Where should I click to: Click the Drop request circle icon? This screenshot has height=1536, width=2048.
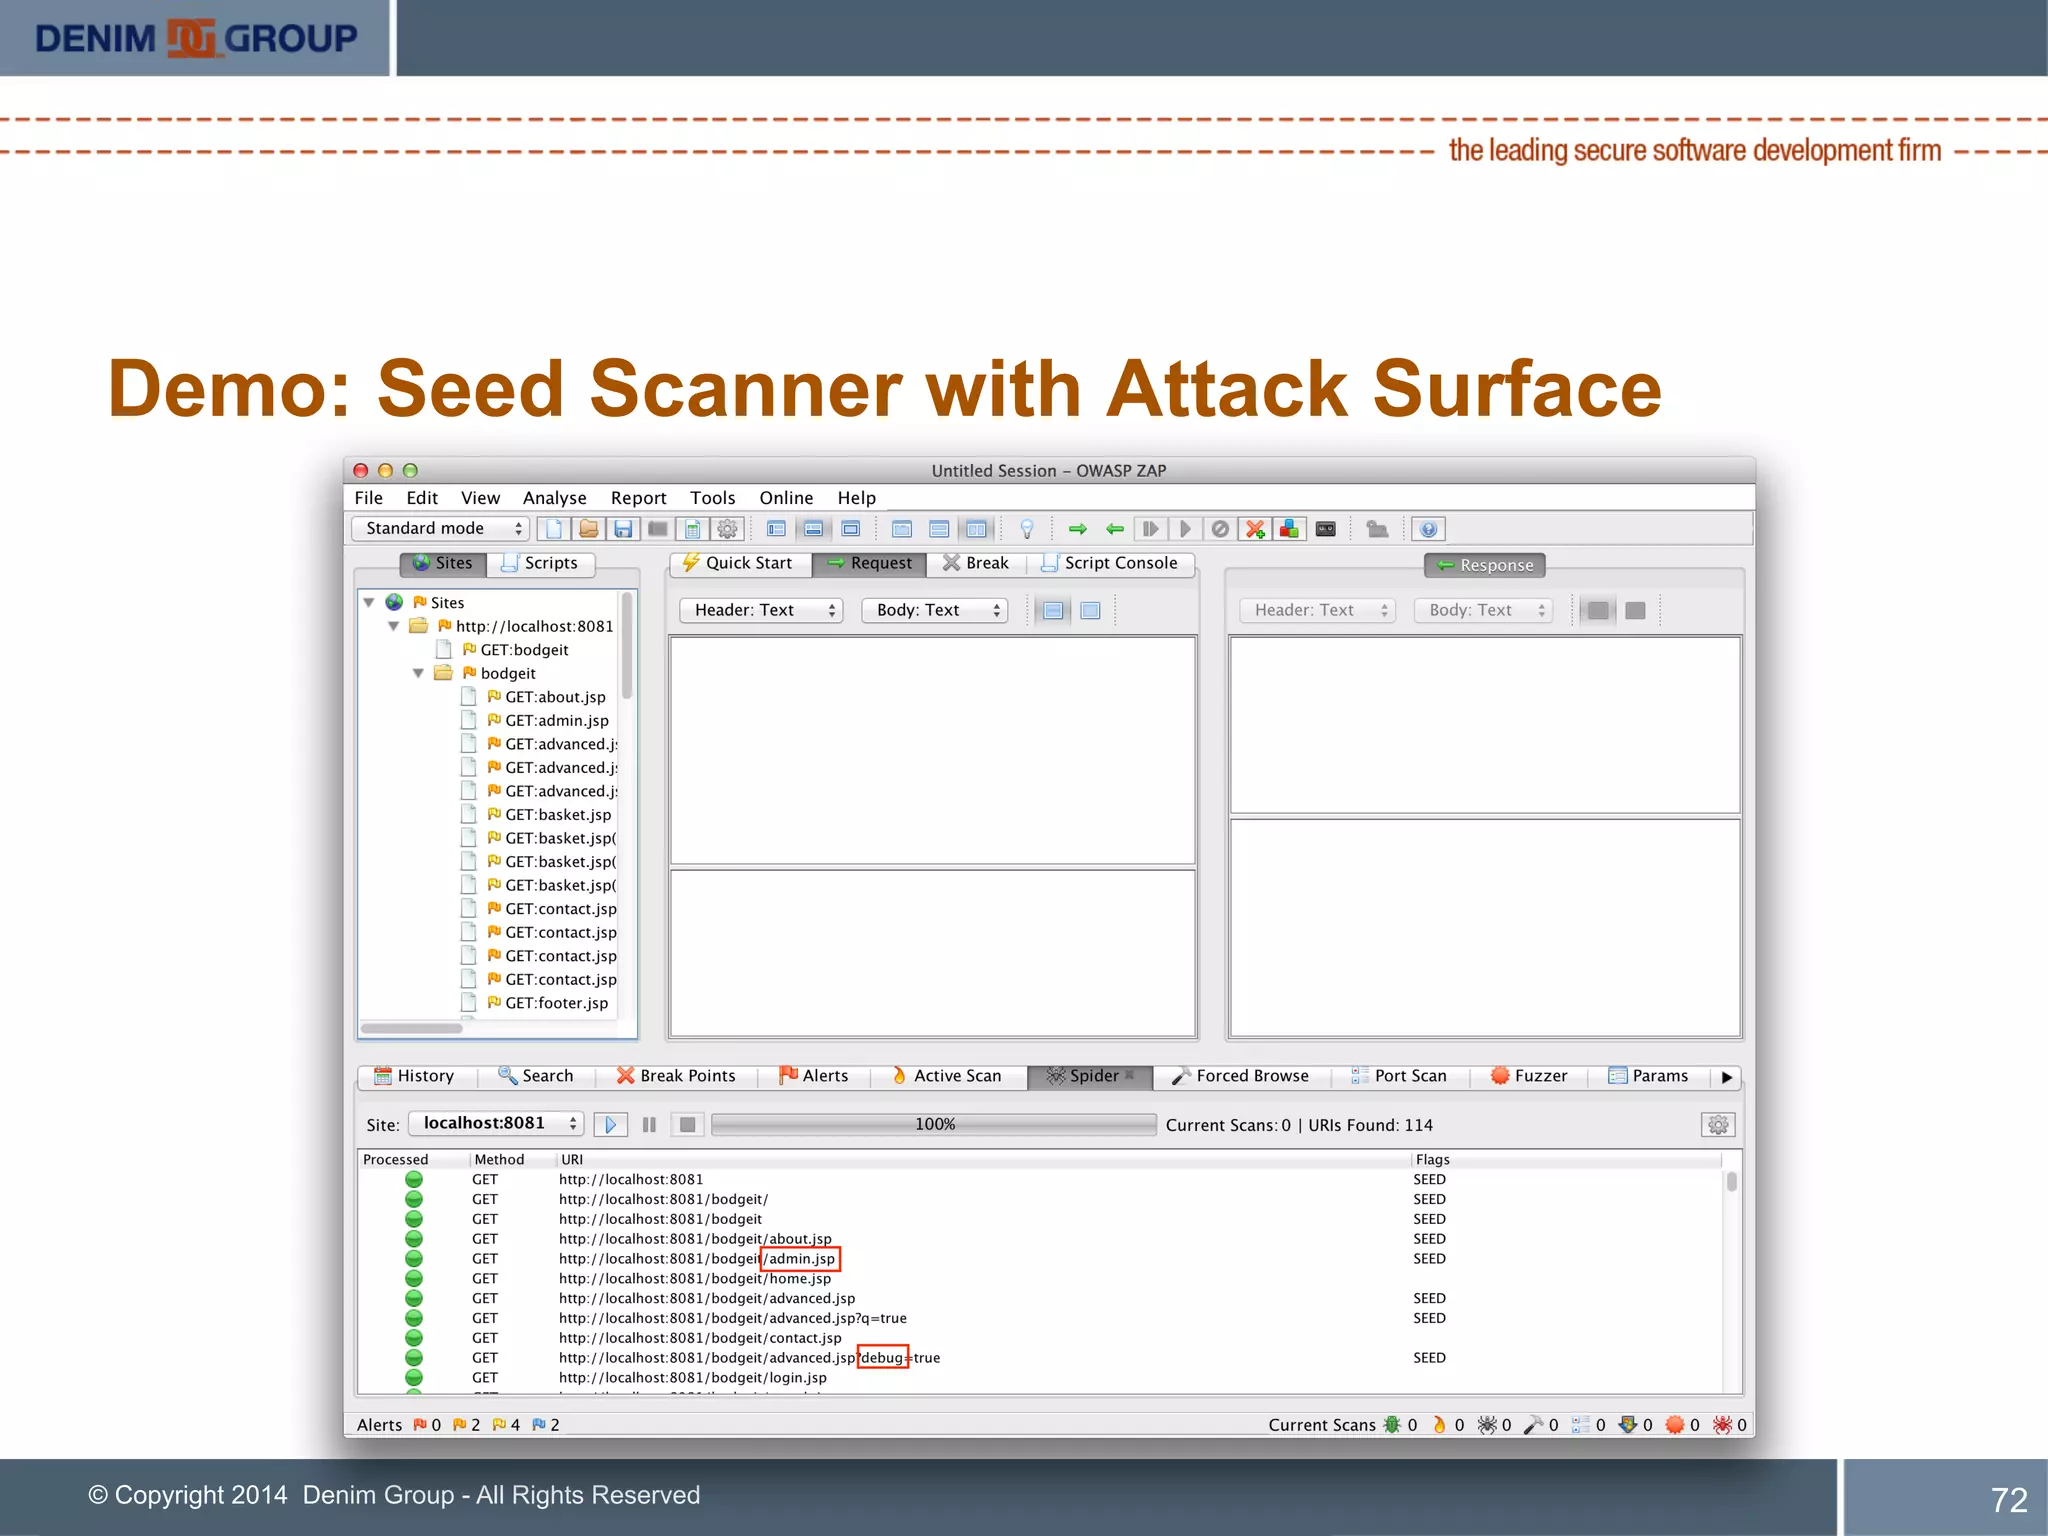pos(1220,529)
